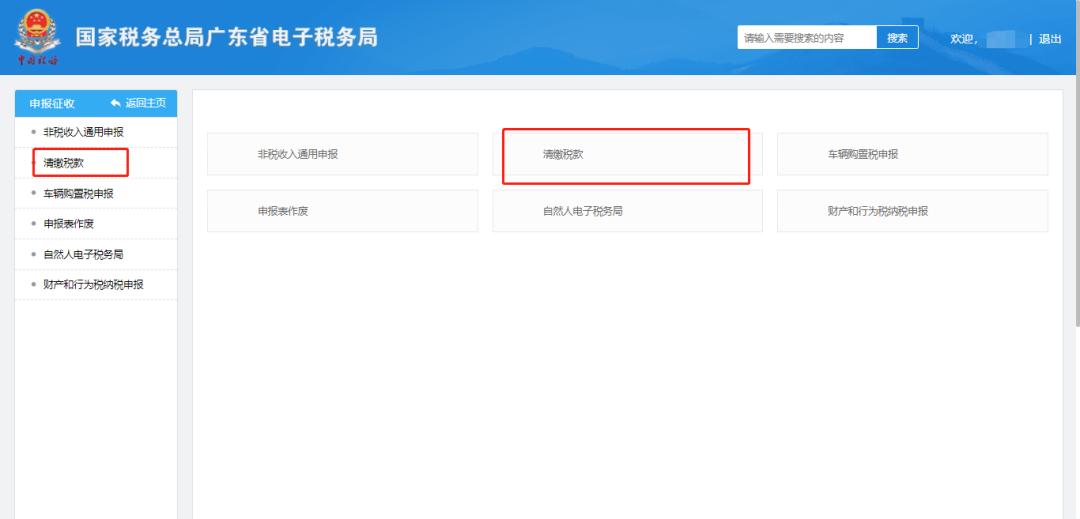The width and height of the screenshot is (1080, 519).
Task: Open 自然人电子税务局 in sidebar
Action: pyautogui.click(x=83, y=254)
